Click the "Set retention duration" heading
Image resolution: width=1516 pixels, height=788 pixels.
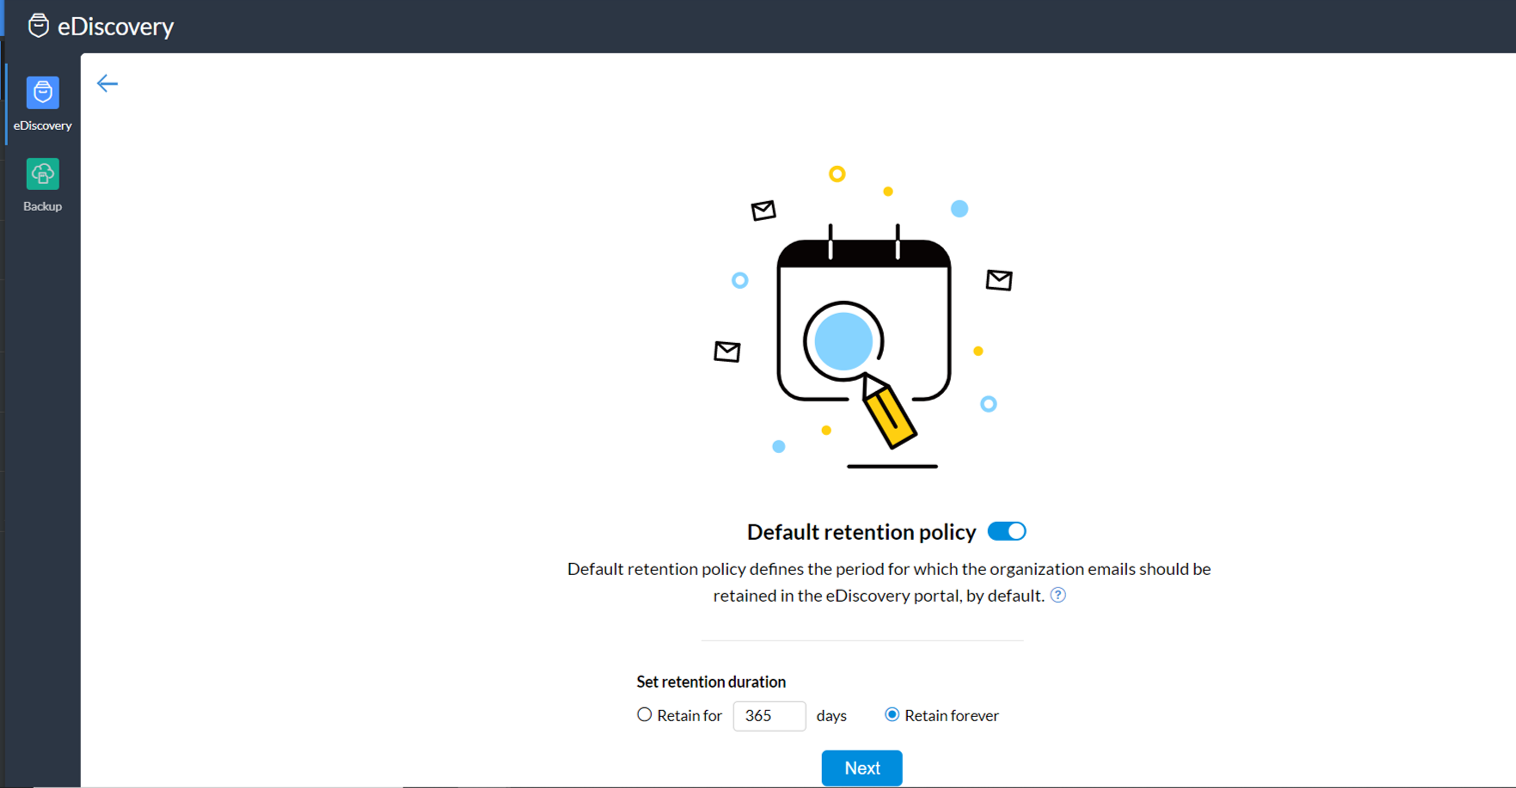pyautogui.click(x=711, y=681)
